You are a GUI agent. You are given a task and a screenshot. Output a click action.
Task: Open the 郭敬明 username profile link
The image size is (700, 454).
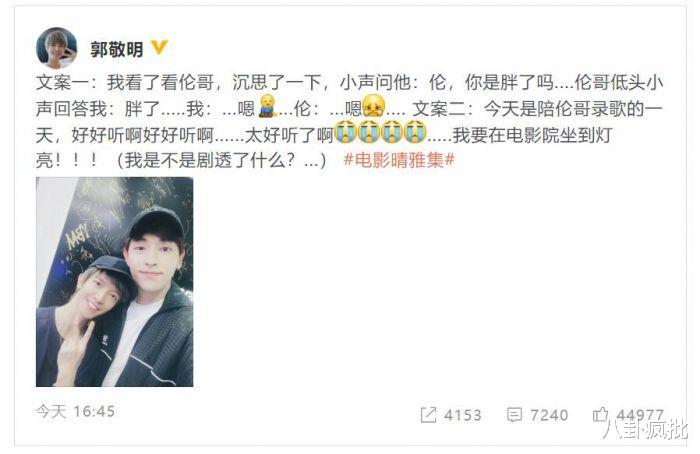coord(117,49)
